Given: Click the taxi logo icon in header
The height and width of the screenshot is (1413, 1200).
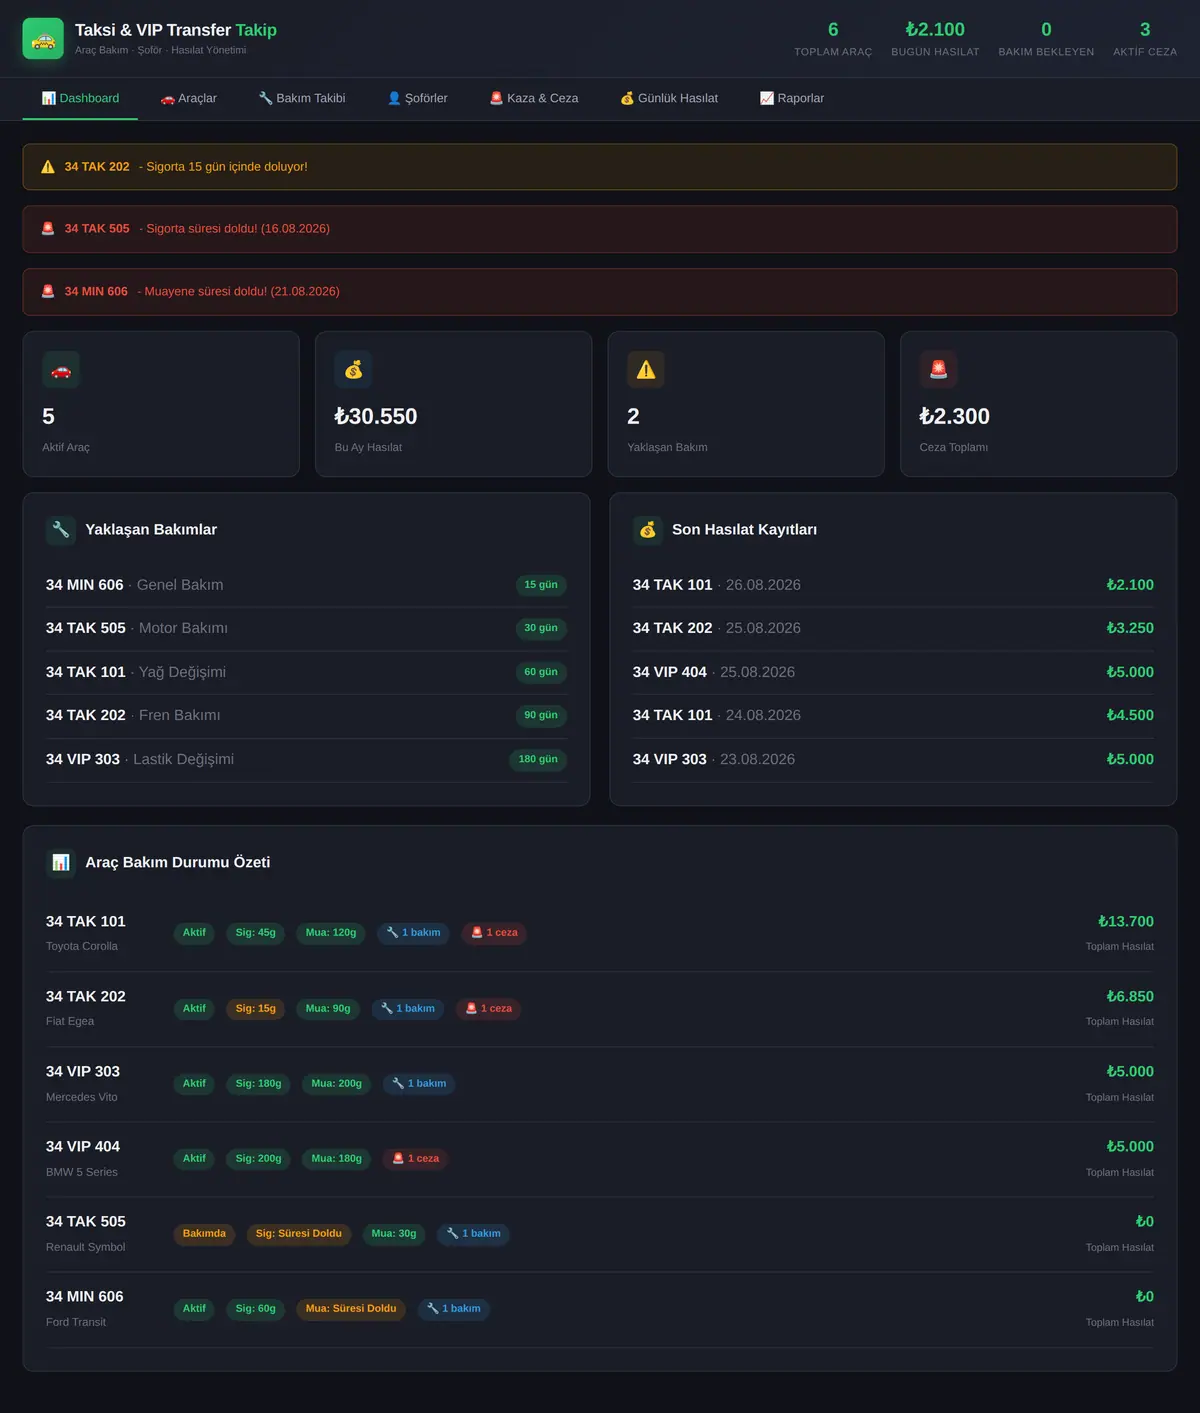Looking at the screenshot, I should (43, 39).
